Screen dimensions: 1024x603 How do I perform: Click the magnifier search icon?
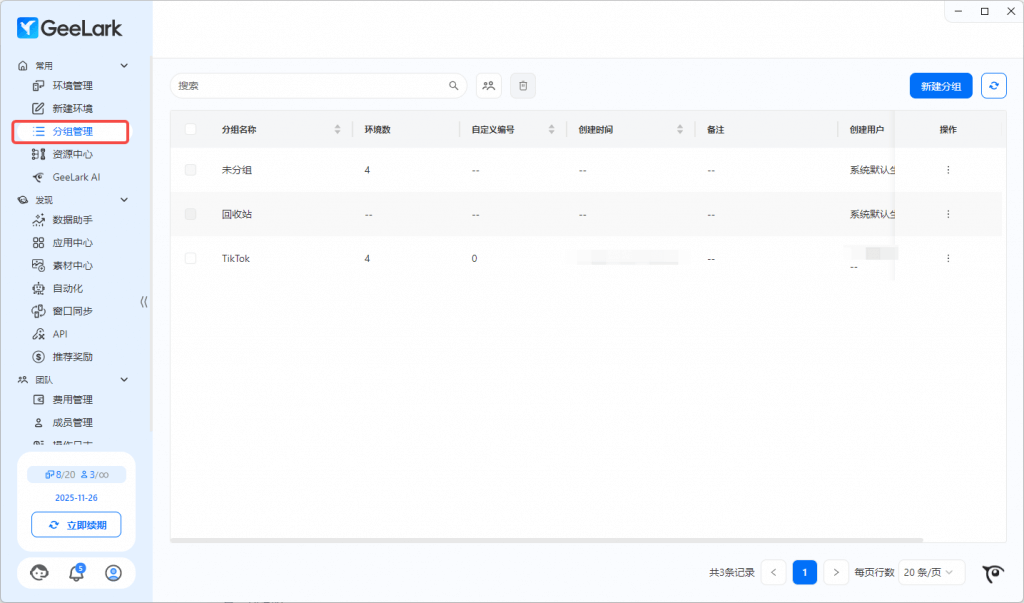tap(454, 86)
